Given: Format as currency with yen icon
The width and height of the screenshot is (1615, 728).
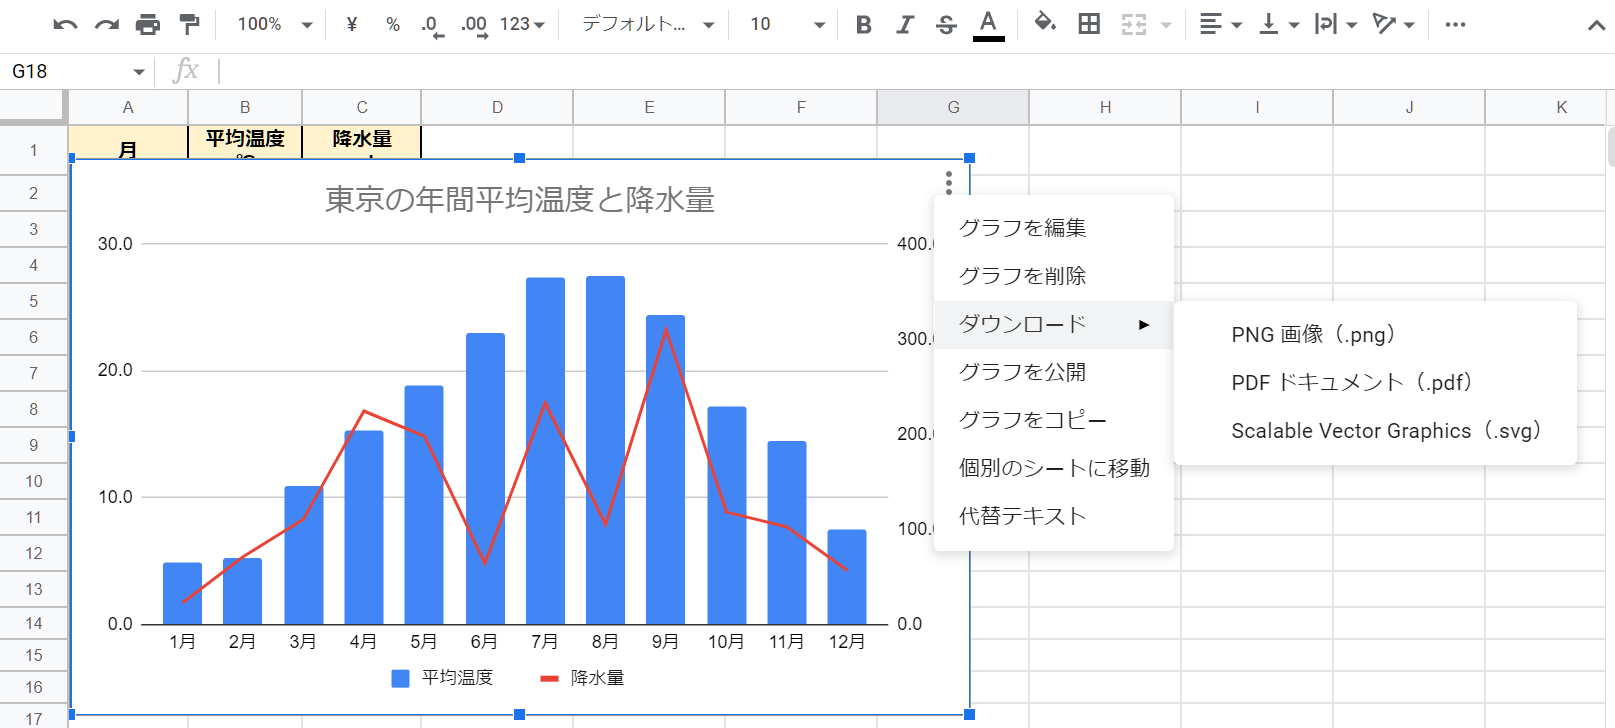Looking at the screenshot, I should [351, 24].
